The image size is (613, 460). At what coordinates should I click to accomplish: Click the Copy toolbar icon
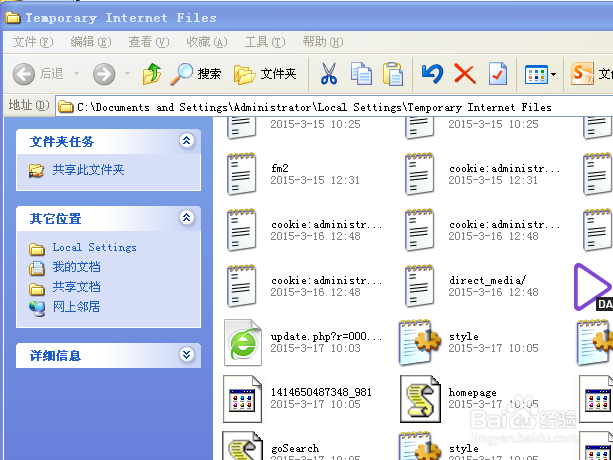pyautogui.click(x=361, y=74)
